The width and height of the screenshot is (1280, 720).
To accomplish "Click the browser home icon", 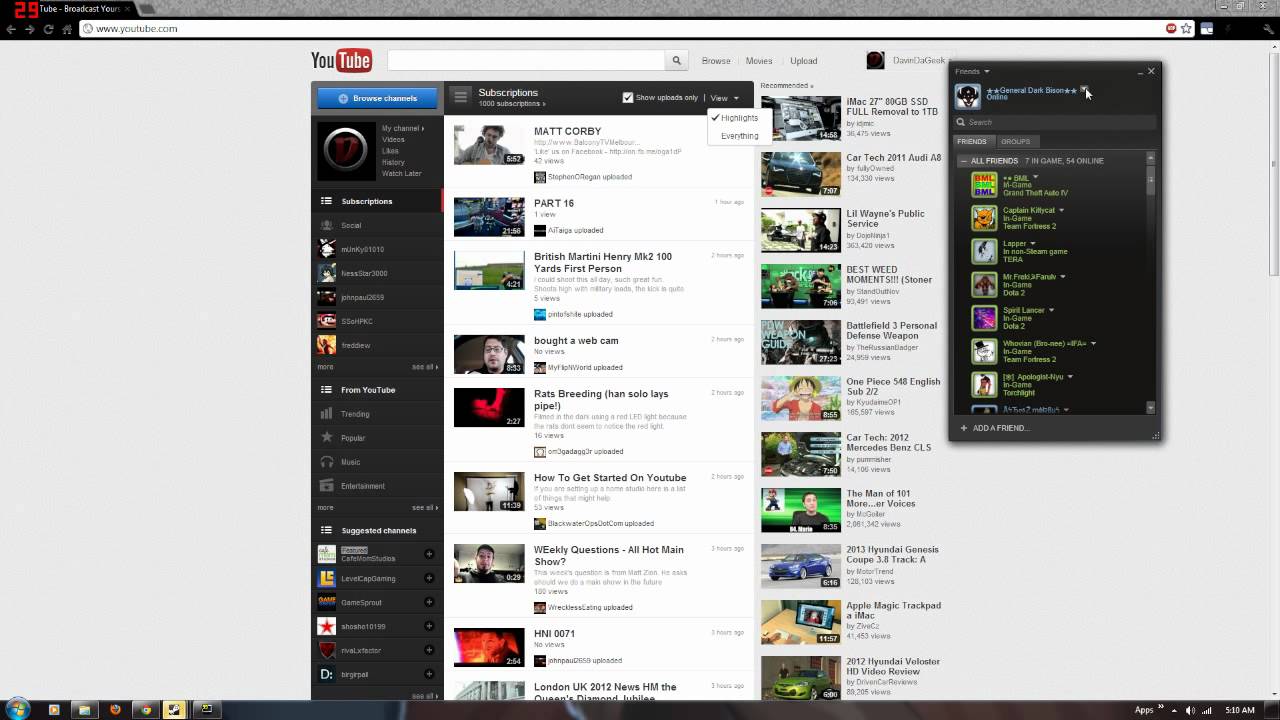I will [67, 29].
